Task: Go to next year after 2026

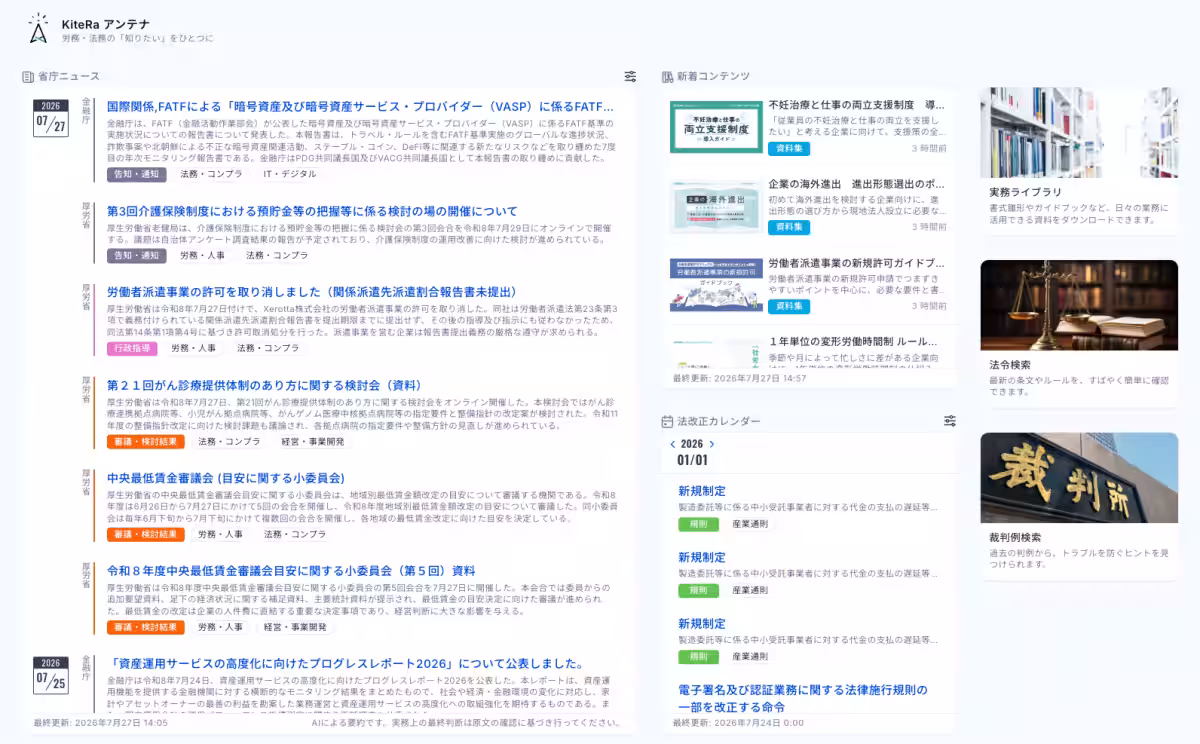Action: pos(711,444)
